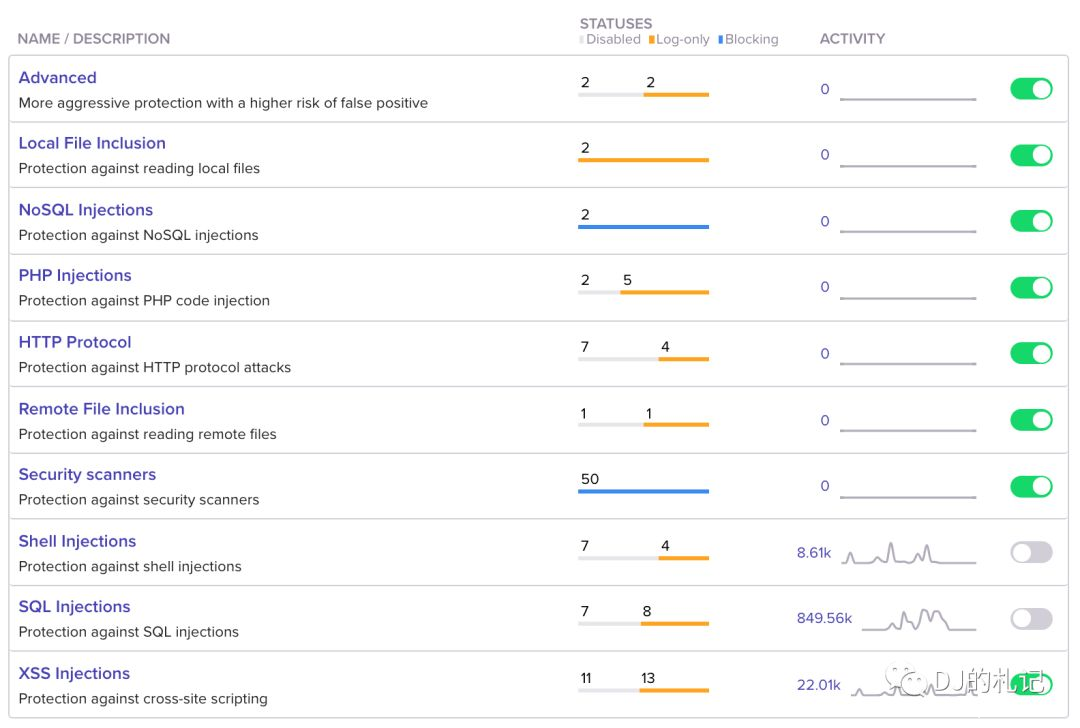Viewport: 1080px width, 728px height.
Task: Disable the Advanced protection toggle
Action: [1031, 89]
